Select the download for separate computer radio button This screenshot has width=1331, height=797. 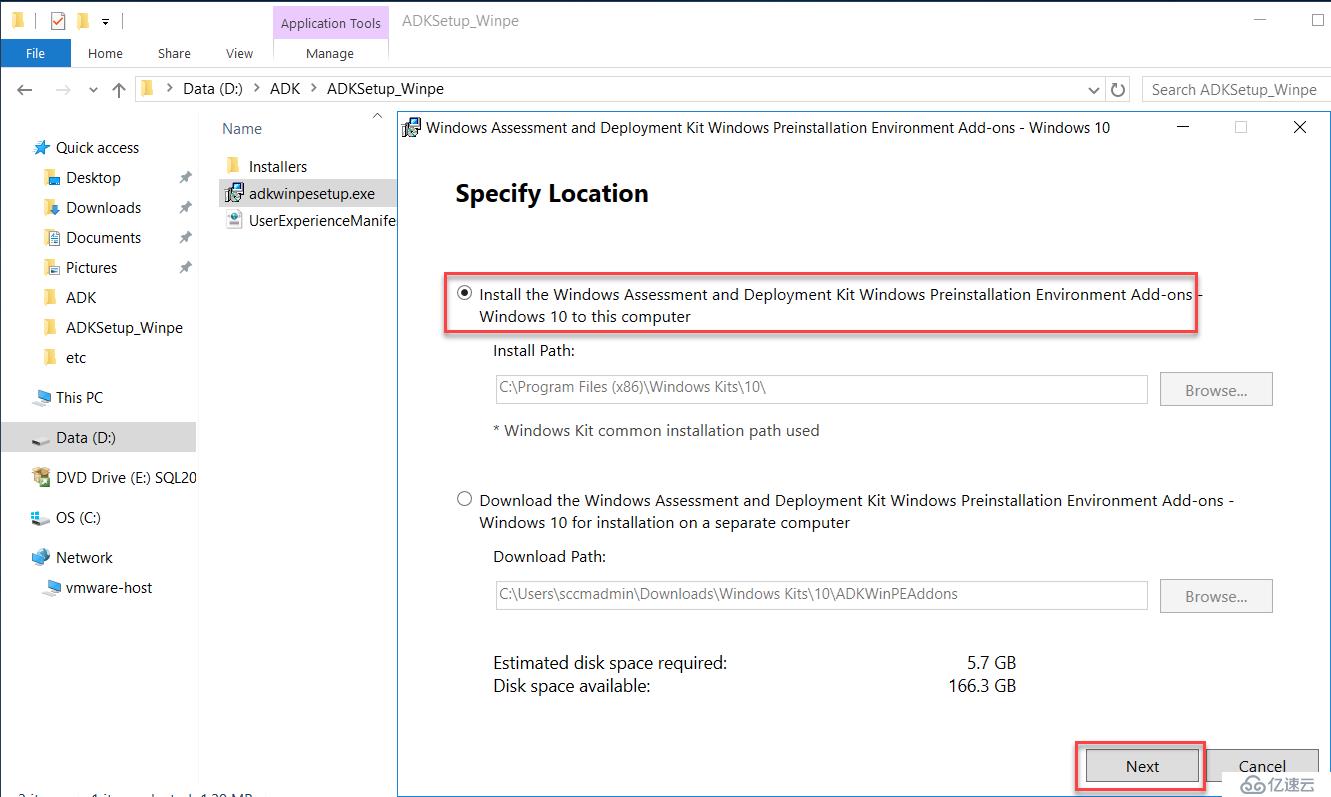pyautogui.click(x=464, y=499)
